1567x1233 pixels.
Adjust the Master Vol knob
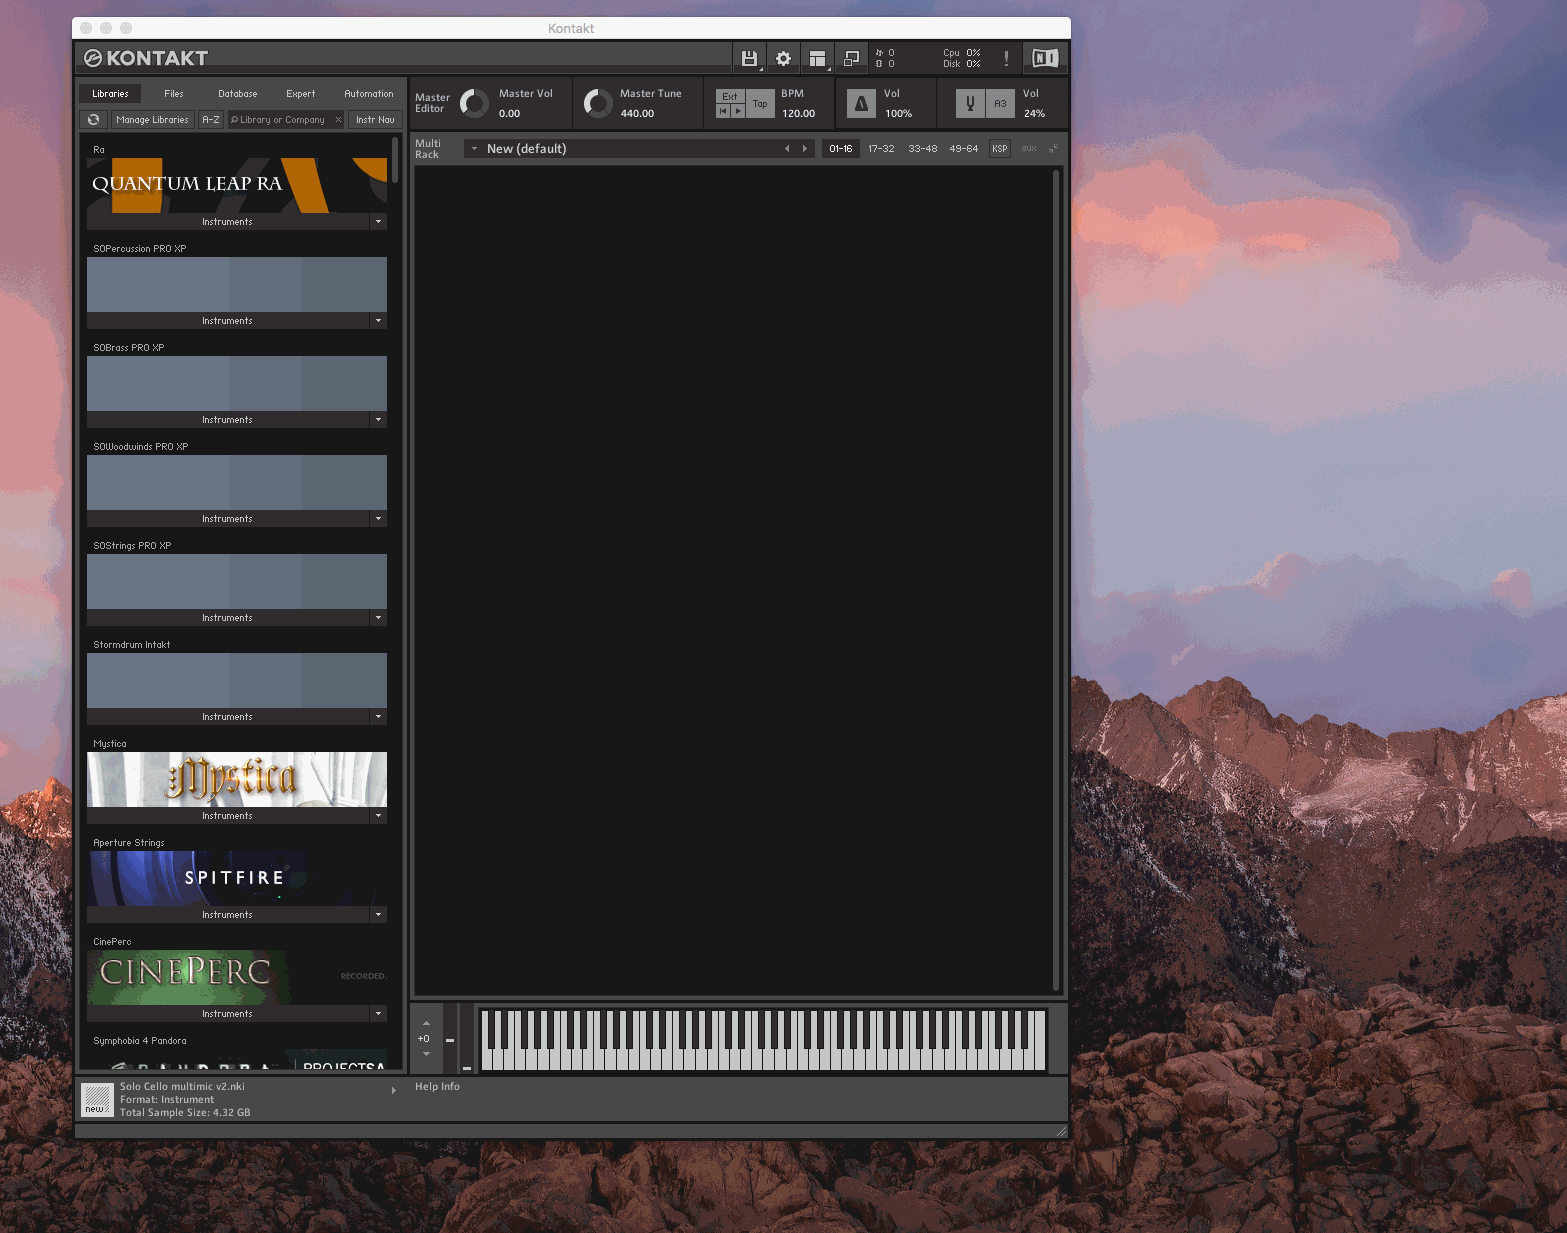474,103
